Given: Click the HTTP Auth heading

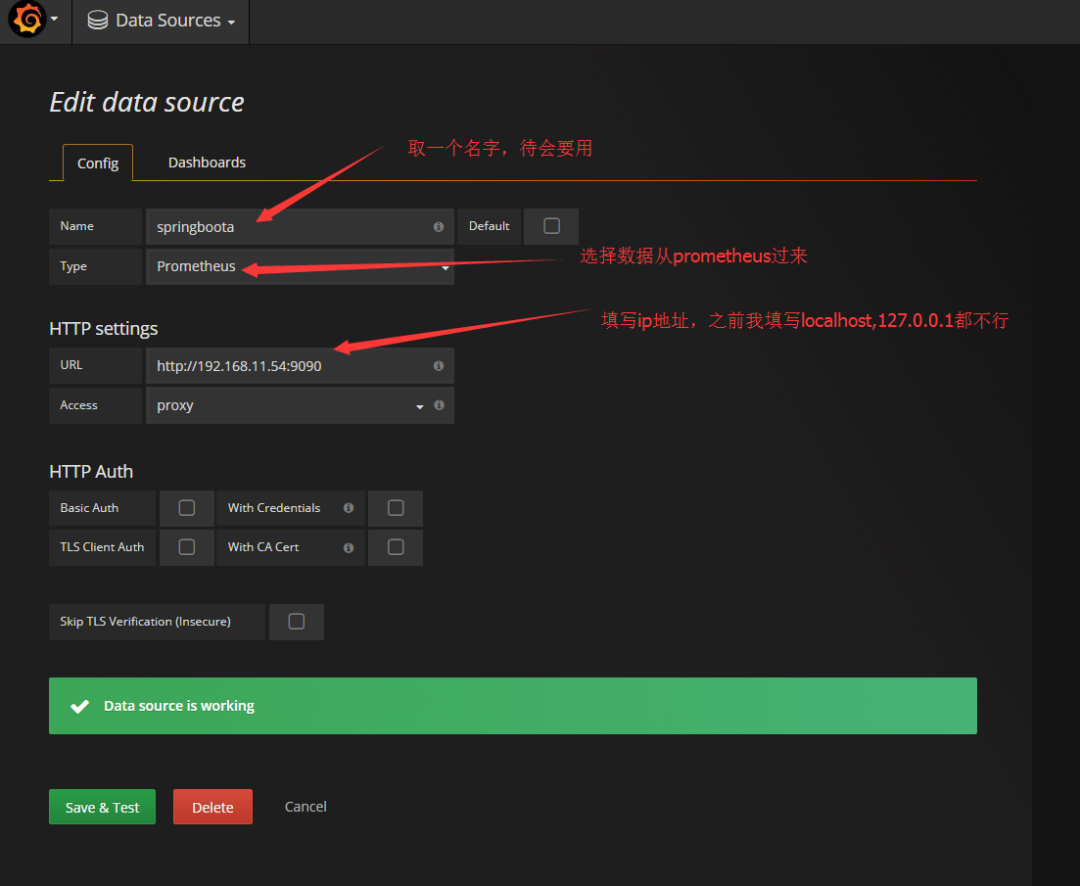Looking at the screenshot, I should tap(91, 471).
